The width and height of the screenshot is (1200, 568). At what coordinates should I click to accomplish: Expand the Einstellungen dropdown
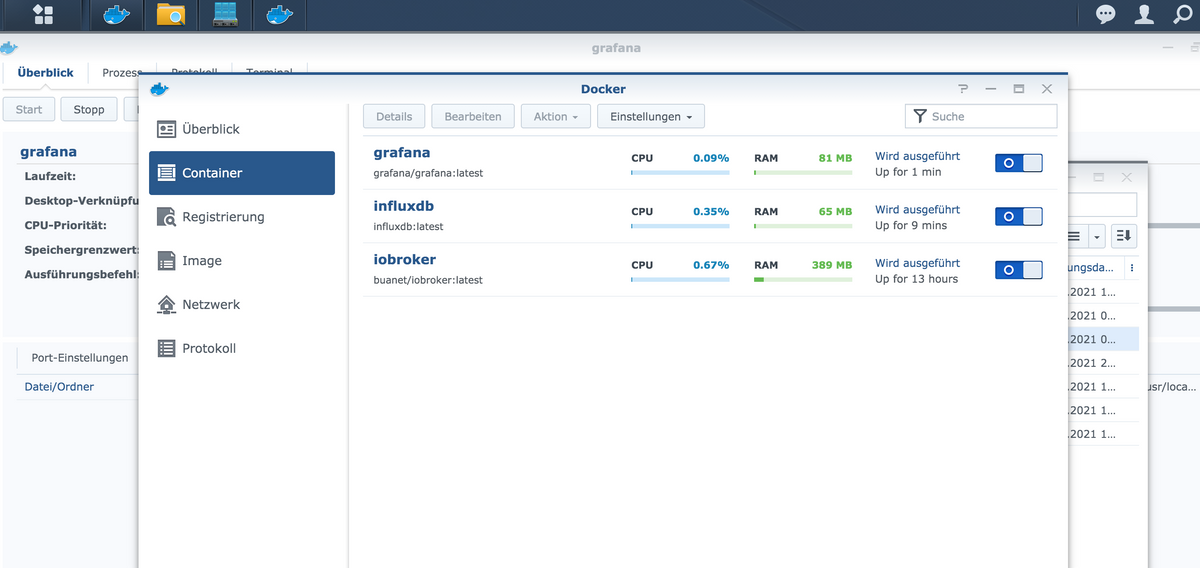[x=651, y=116]
